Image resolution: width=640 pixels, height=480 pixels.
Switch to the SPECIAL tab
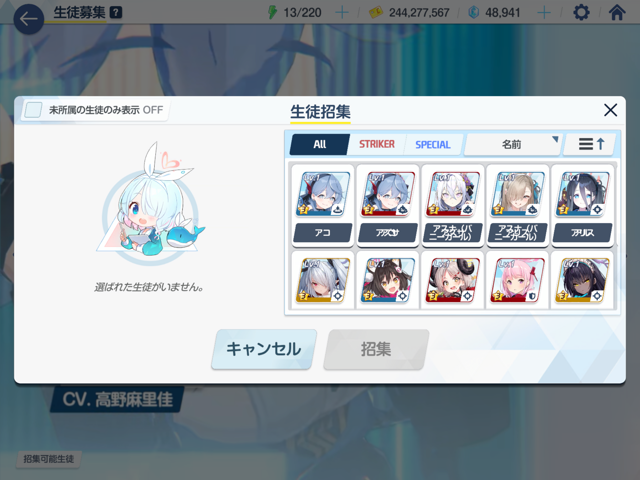[433, 144]
